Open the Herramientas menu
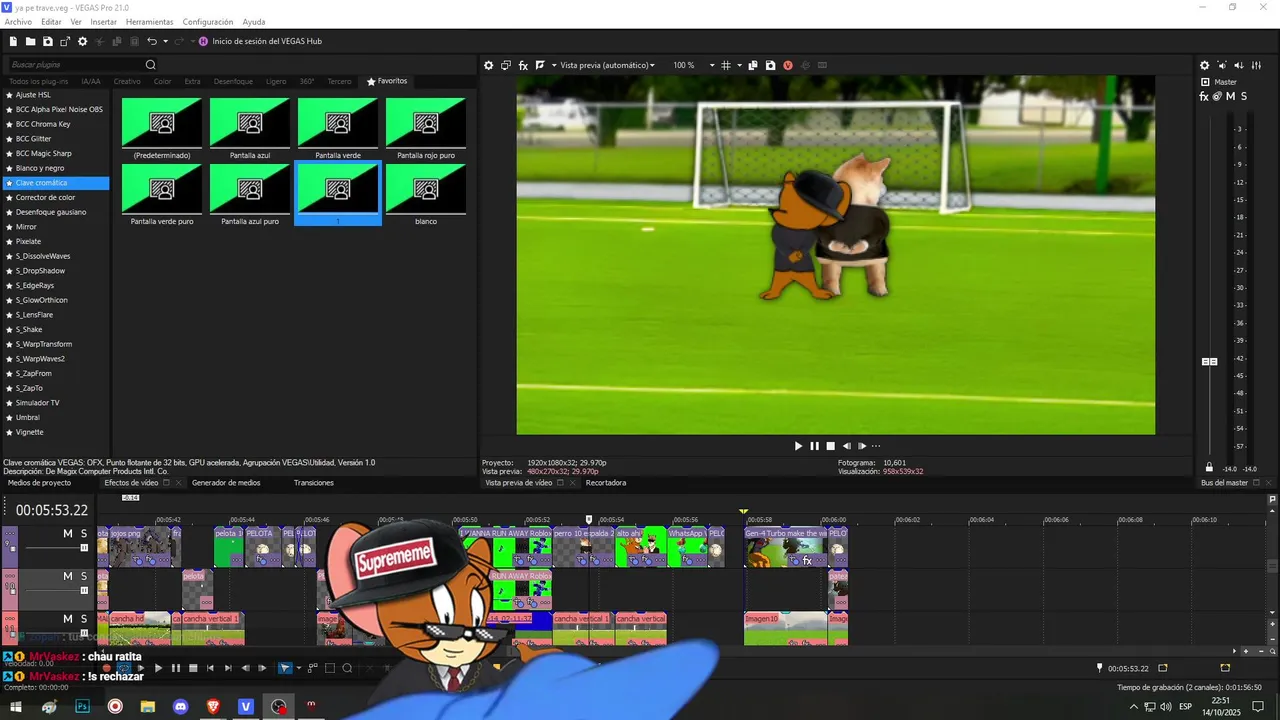The height and width of the screenshot is (720, 1280). point(149,22)
